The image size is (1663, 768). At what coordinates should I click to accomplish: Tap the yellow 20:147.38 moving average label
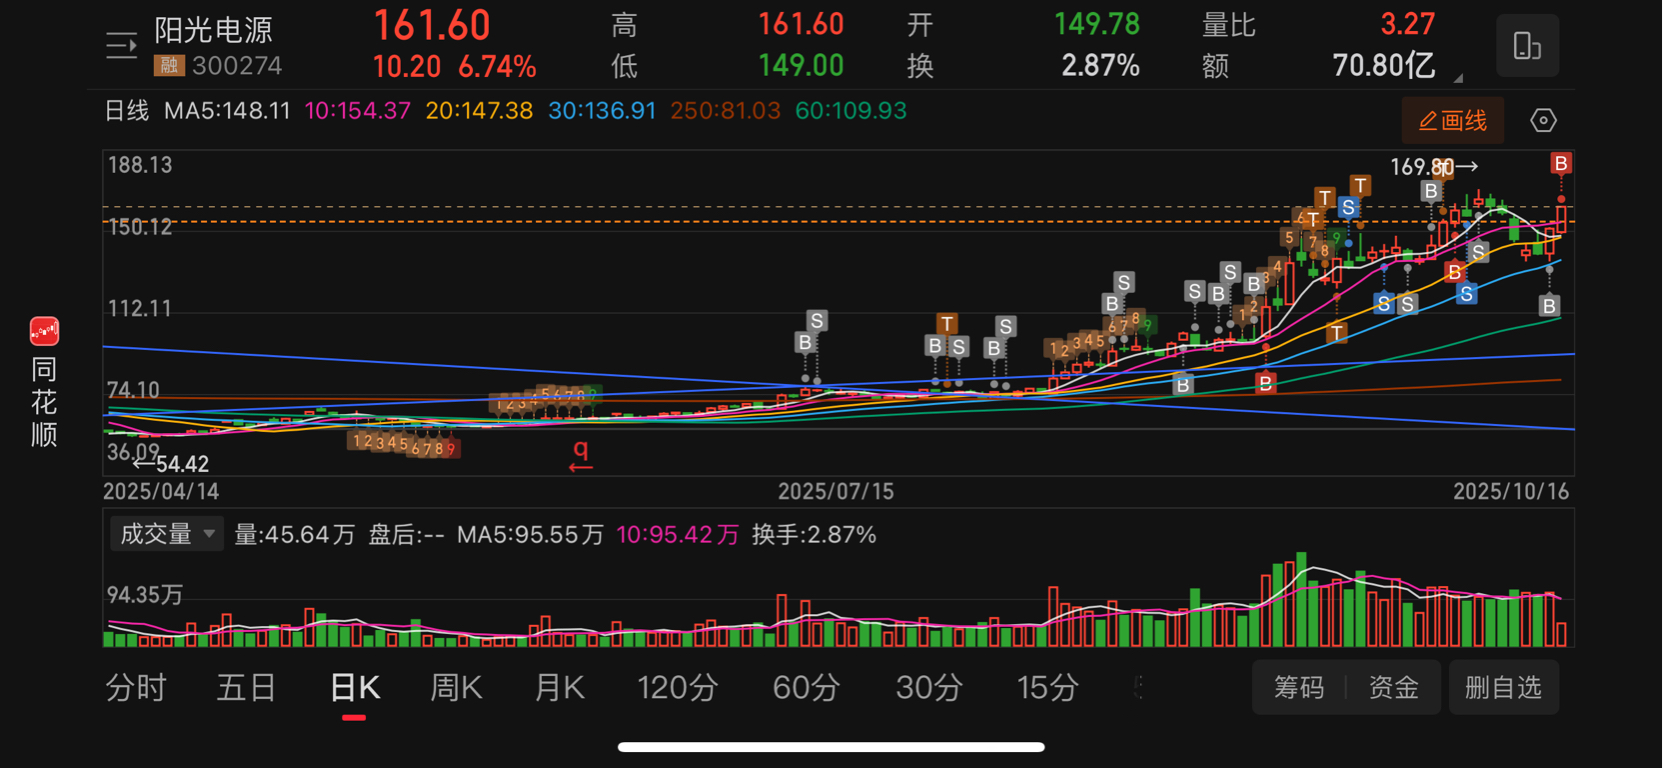pos(479,111)
